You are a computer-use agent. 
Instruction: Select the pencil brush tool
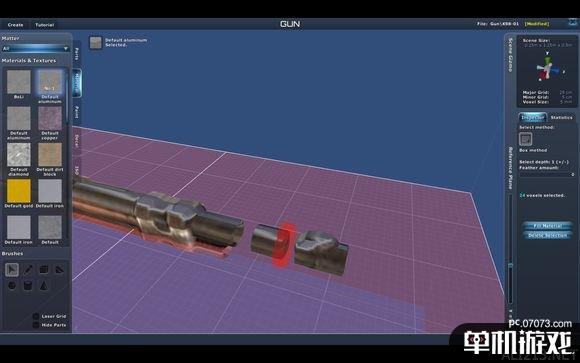(28, 270)
